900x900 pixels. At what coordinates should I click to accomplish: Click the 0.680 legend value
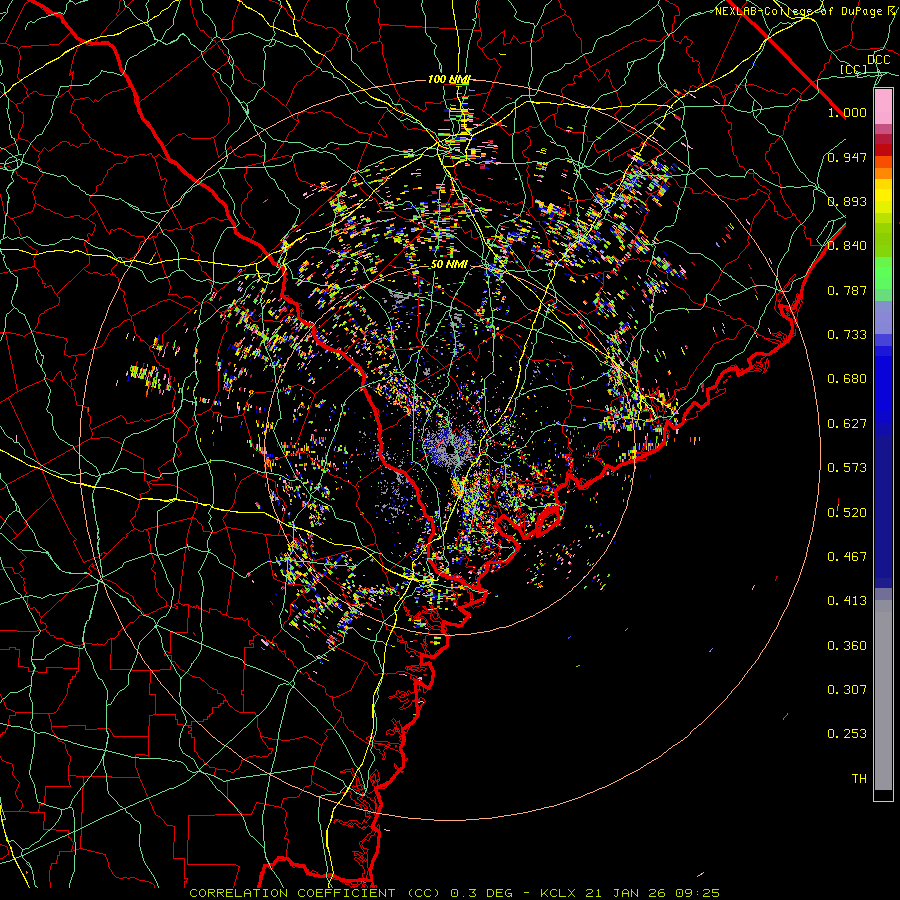pyautogui.click(x=847, y=378)
